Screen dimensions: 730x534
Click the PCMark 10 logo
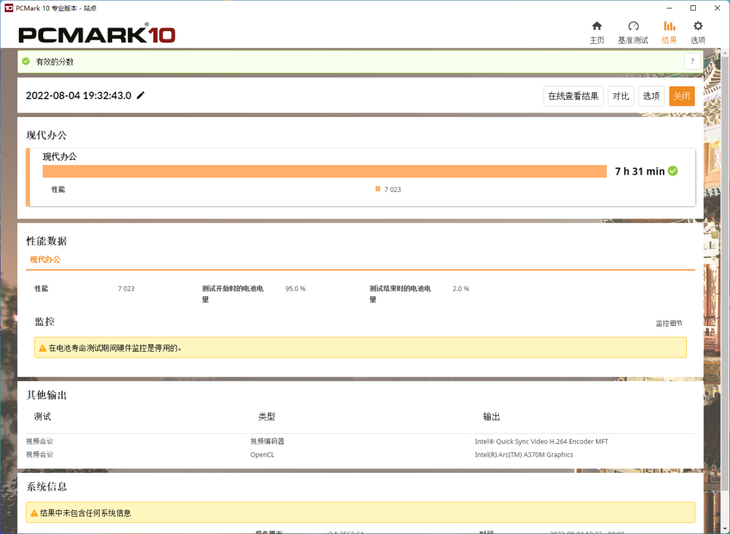tap(97, 35)
